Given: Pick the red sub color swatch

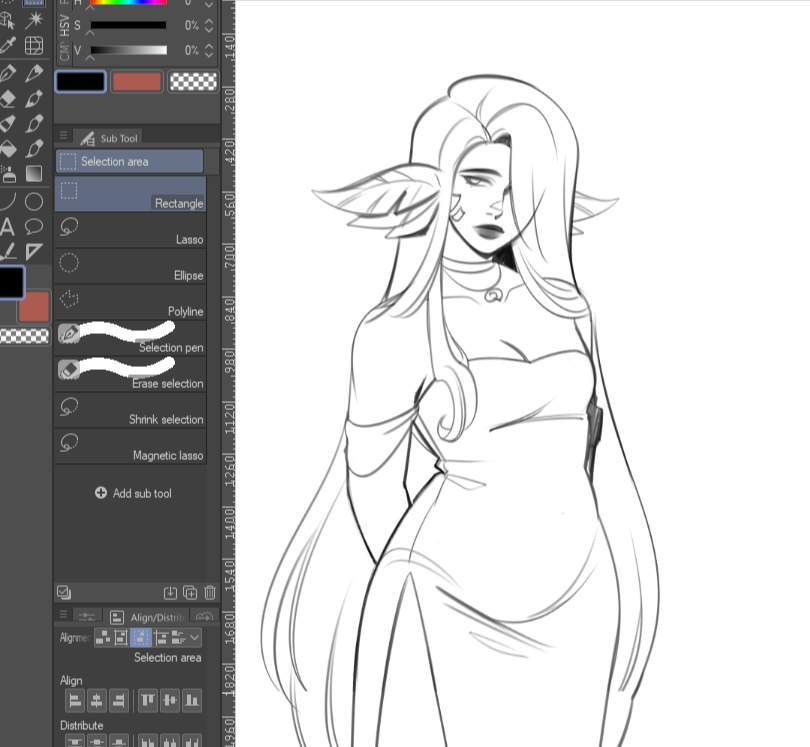Looking at the screenshot, I should click(x=137, y=82).
